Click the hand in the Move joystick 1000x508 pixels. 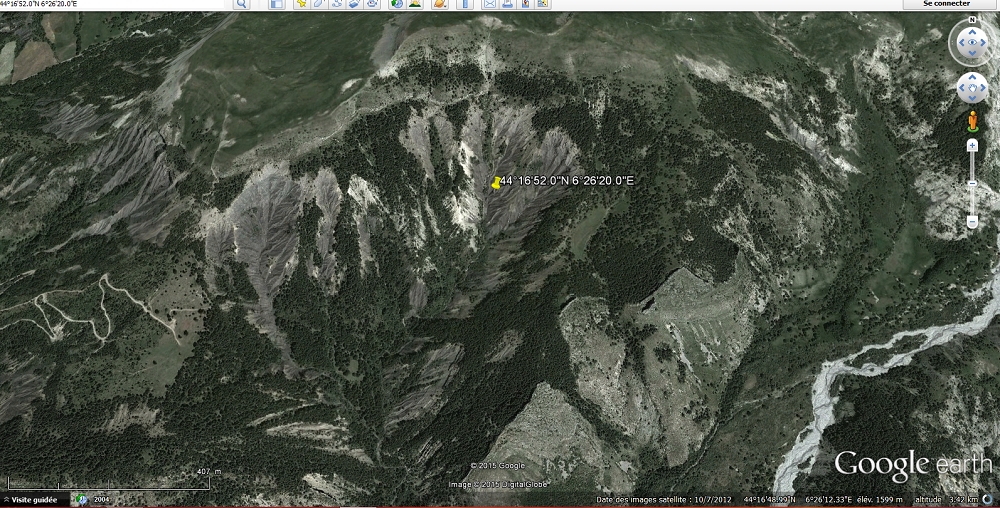tap(972, 89)
